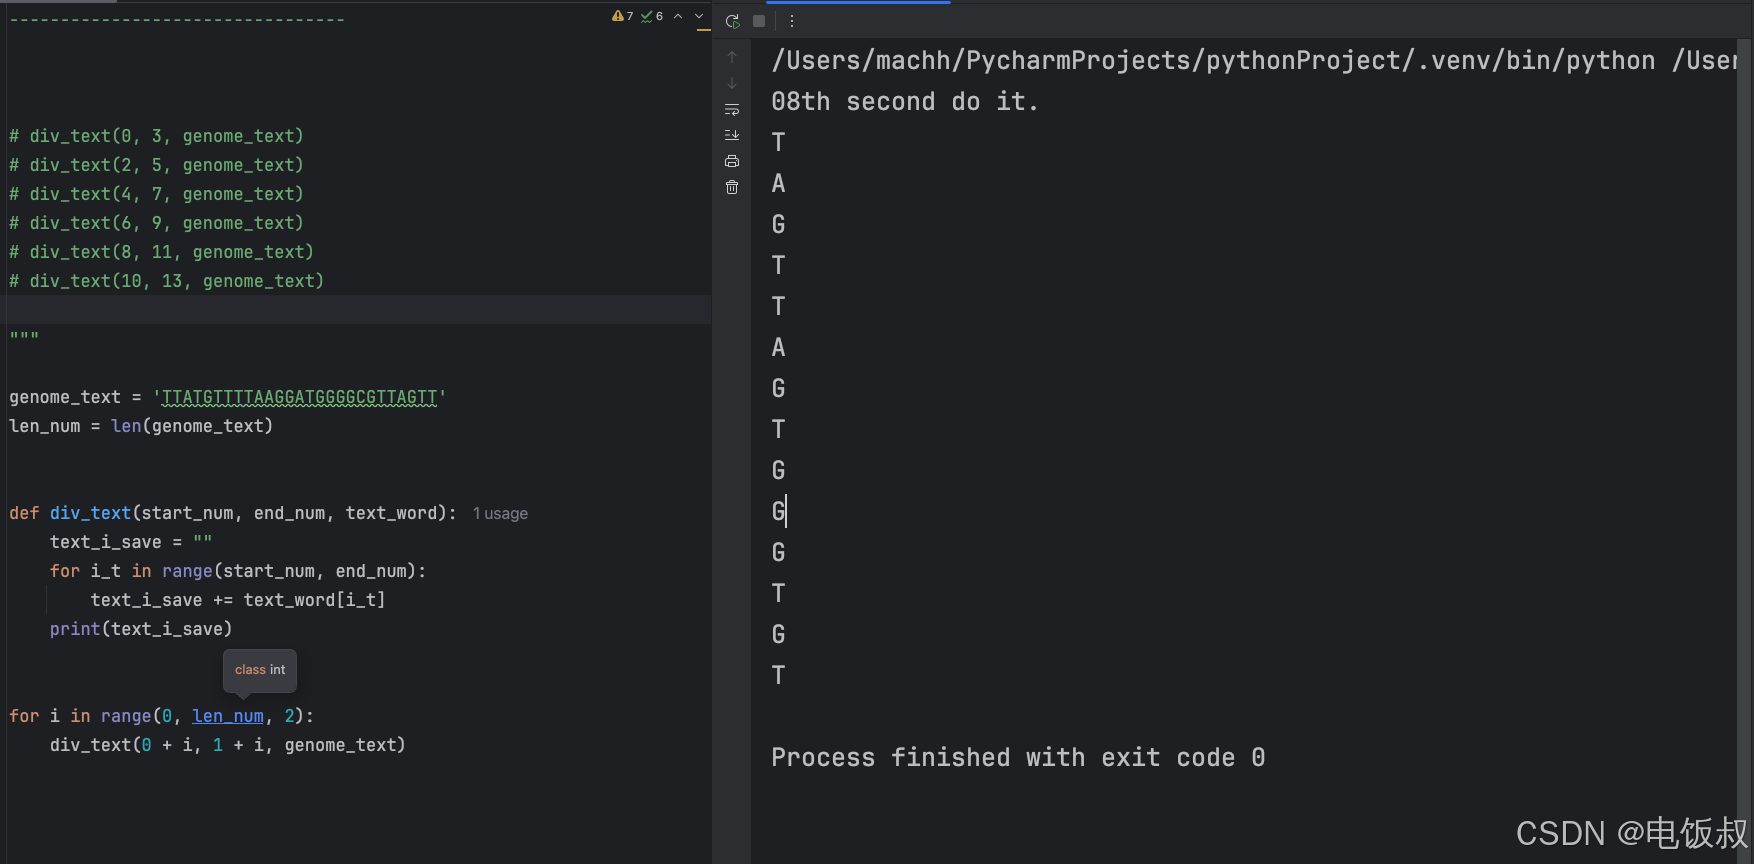Click the text_i_save = "" line
This screenshot has width=1754, height=864.
tap(131, 542)
